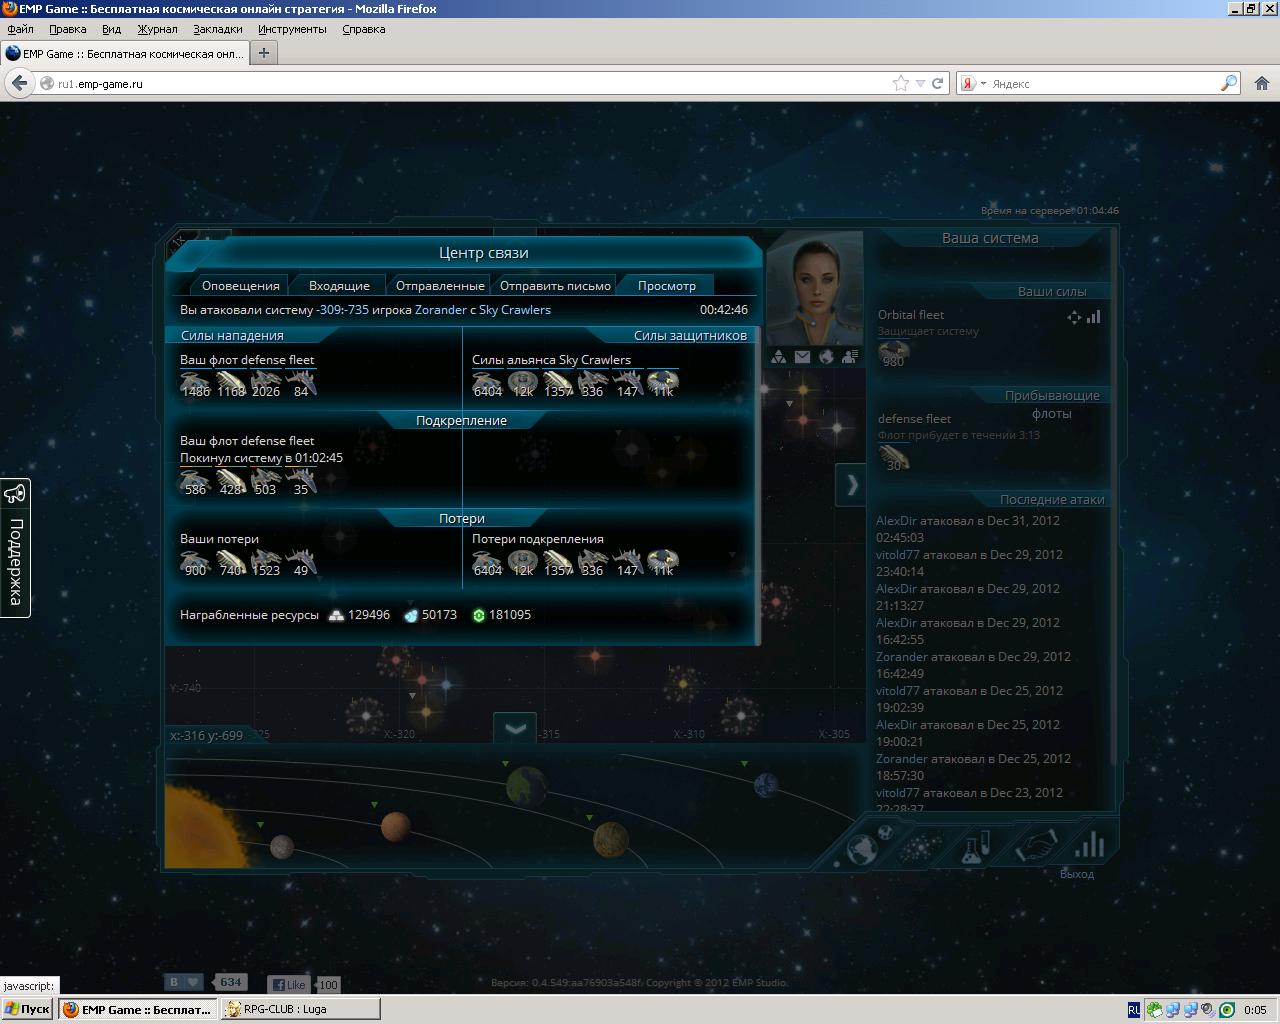Open the mail envelope icon under the portrait
1280x1024 pixels.
tap(802, 357)
